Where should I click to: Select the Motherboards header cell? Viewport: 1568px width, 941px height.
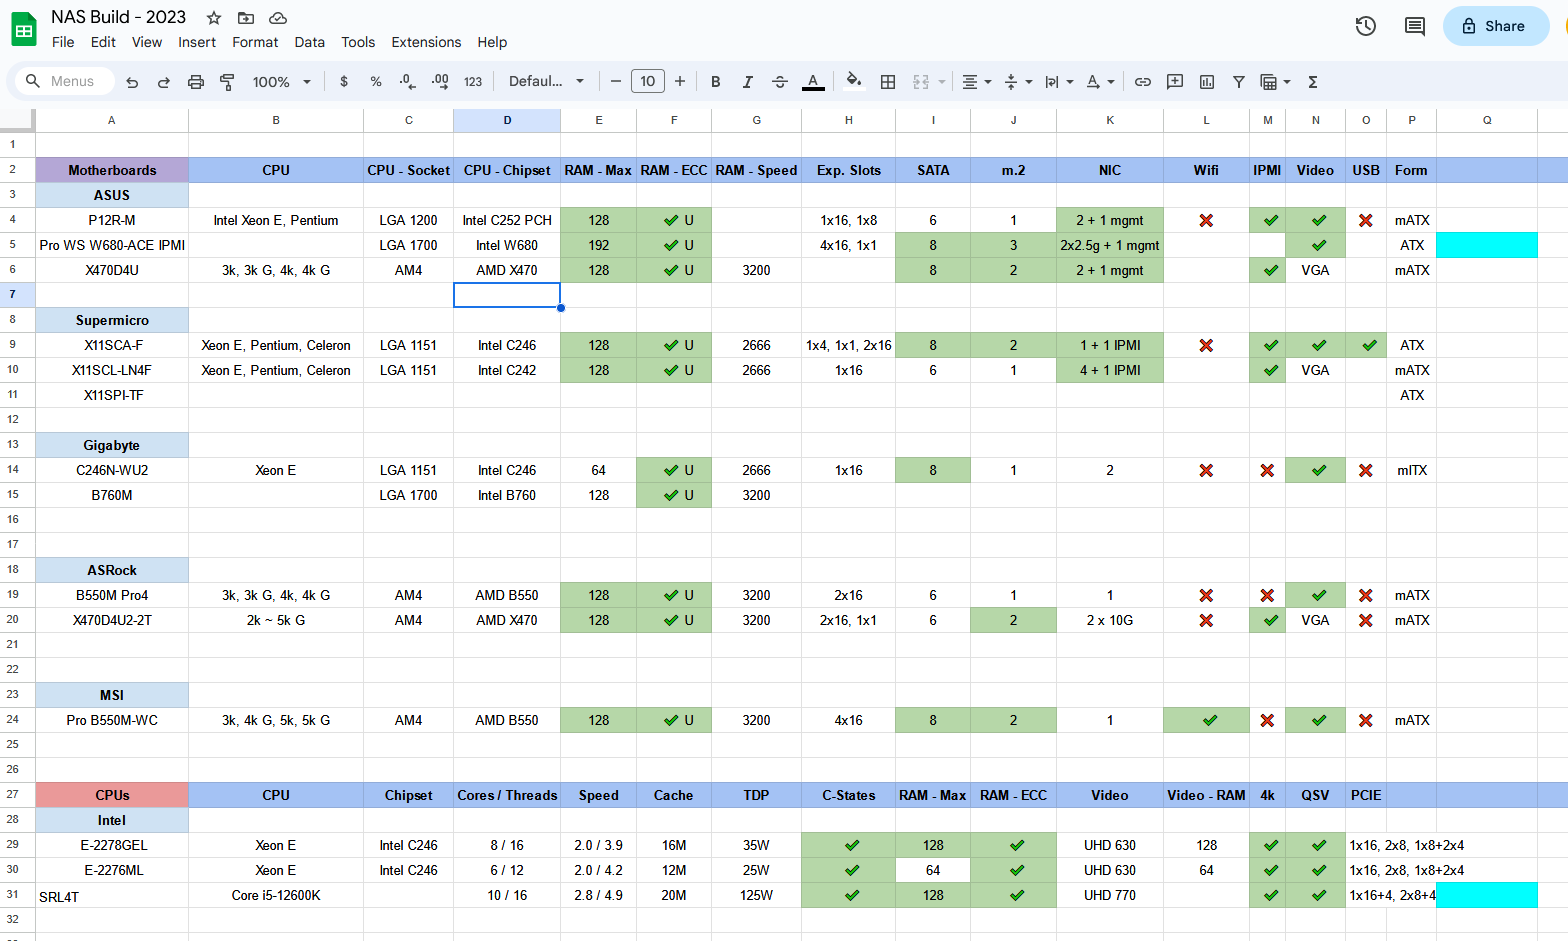(112, 170)
